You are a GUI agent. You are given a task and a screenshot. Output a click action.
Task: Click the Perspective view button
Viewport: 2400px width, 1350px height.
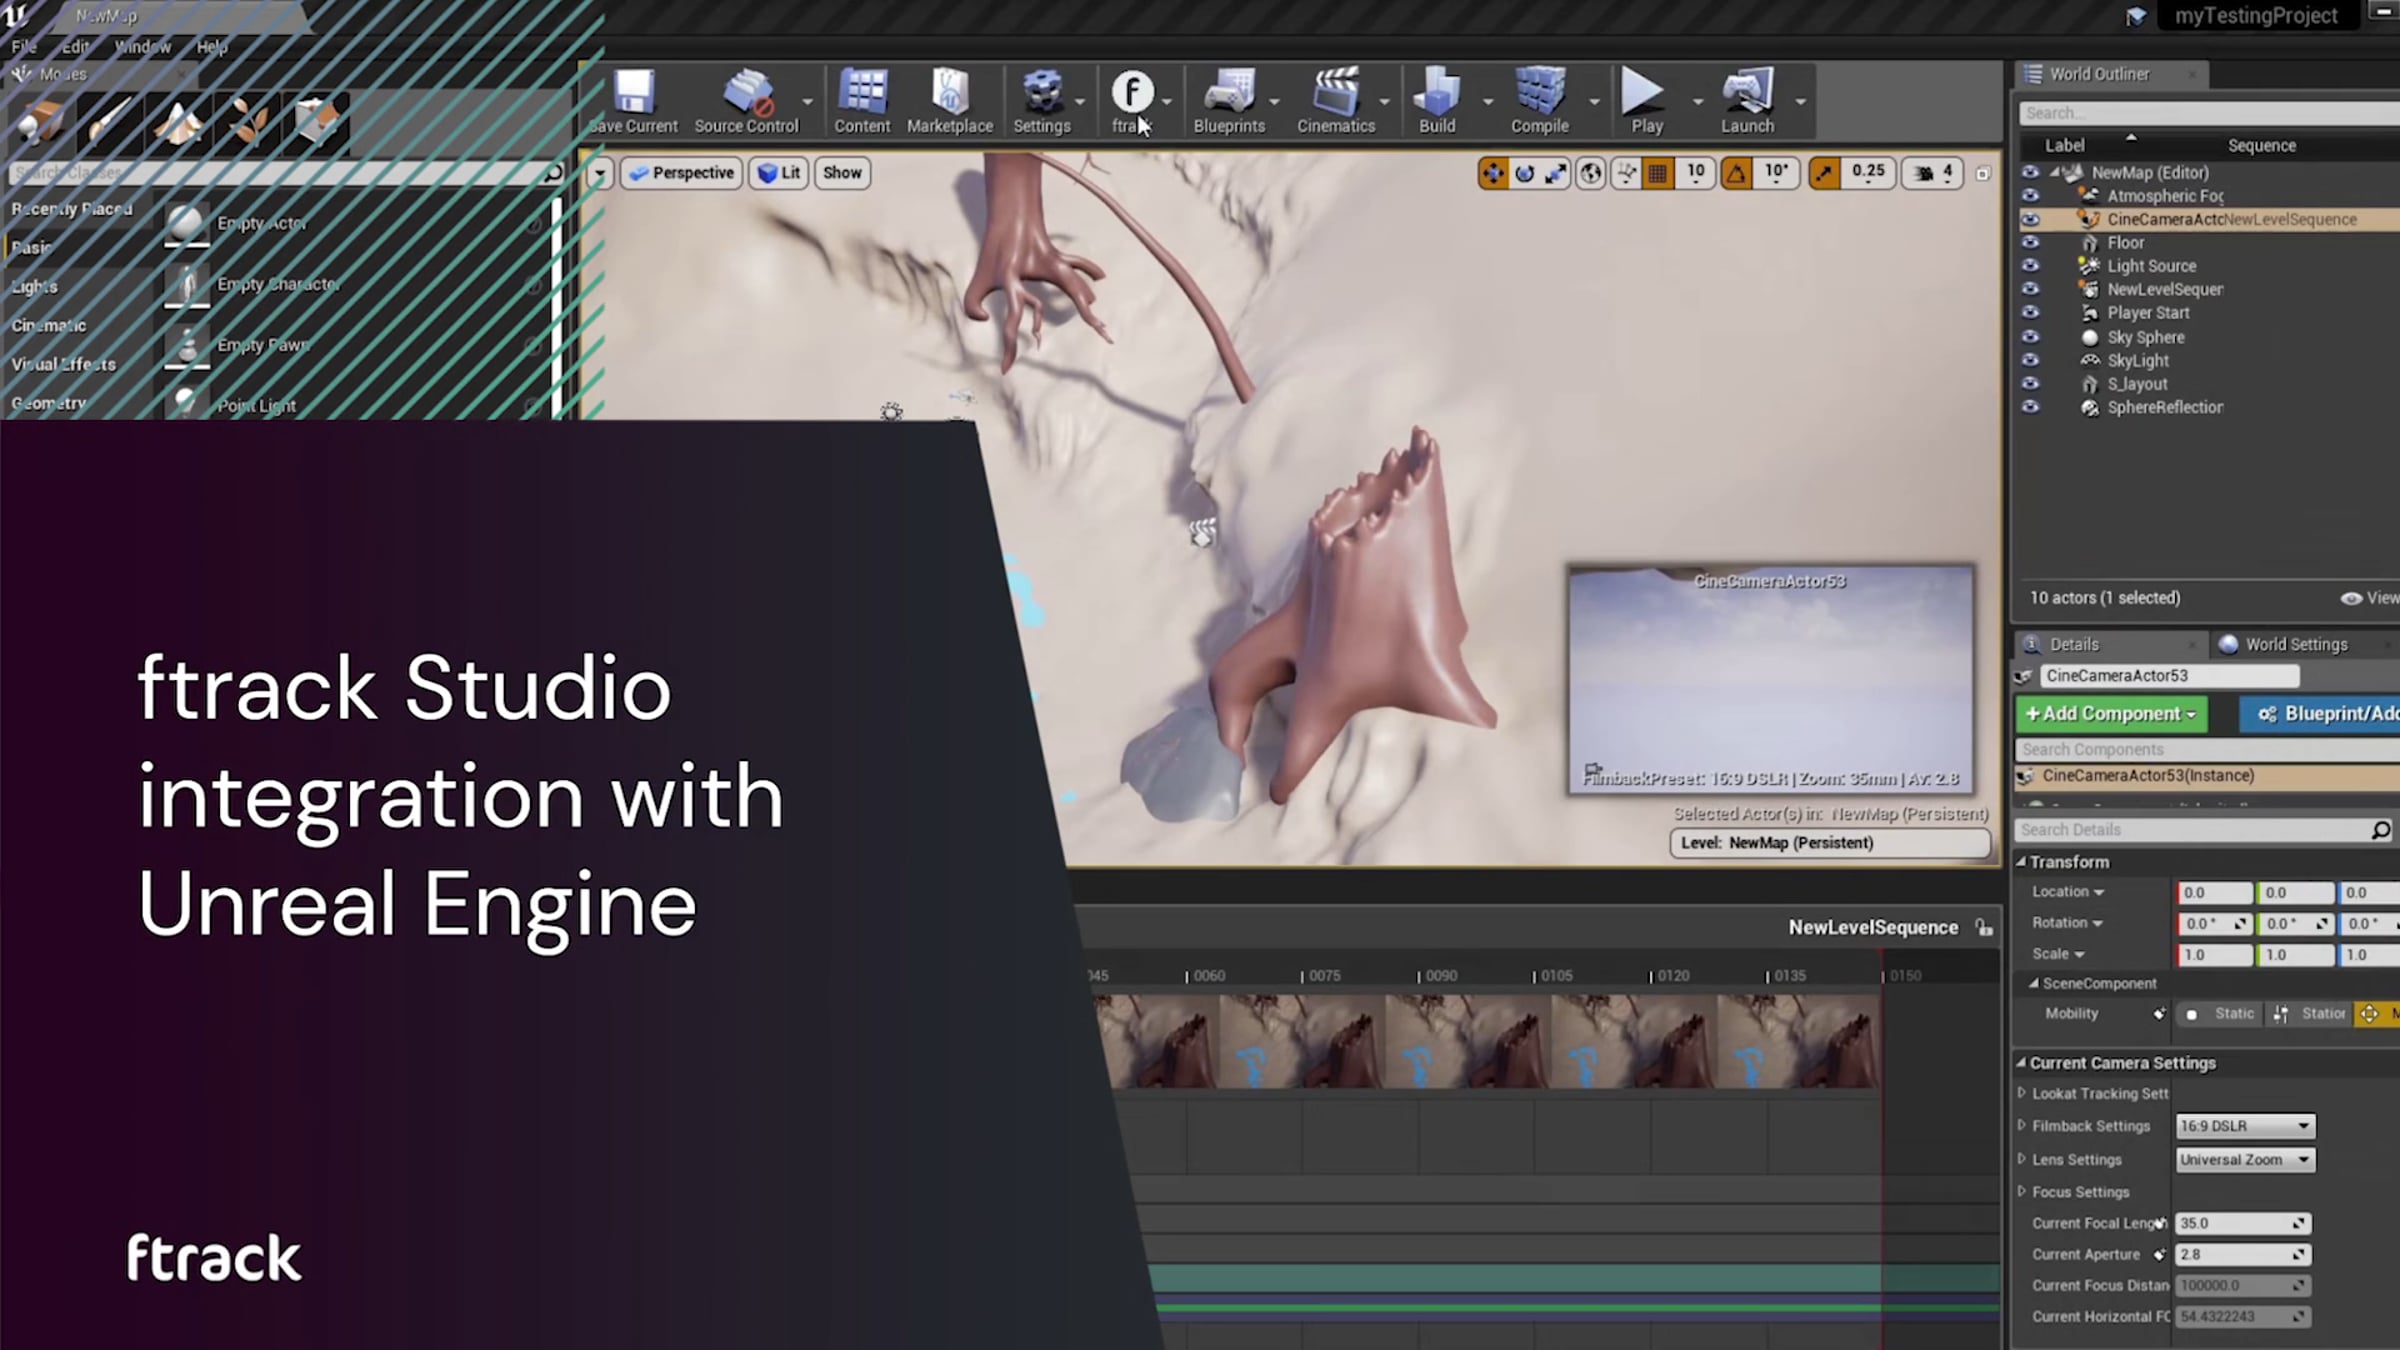682,173
